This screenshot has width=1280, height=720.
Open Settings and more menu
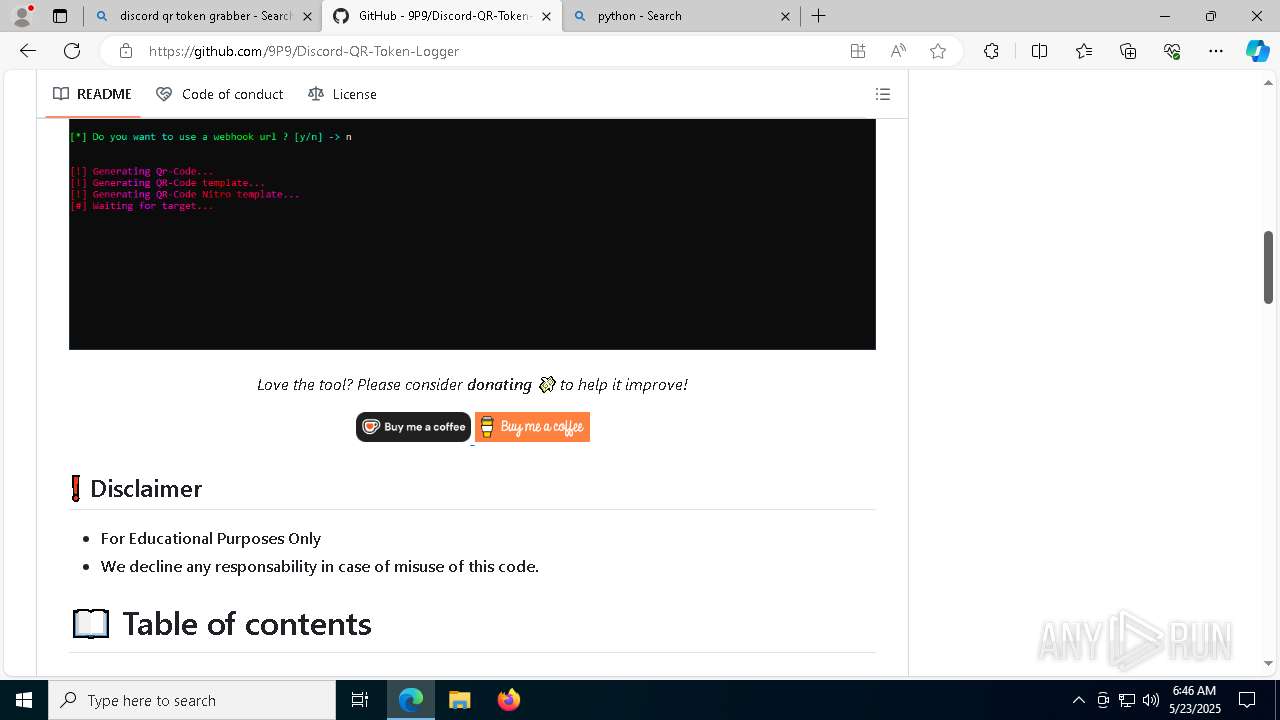pos(1216,51)
